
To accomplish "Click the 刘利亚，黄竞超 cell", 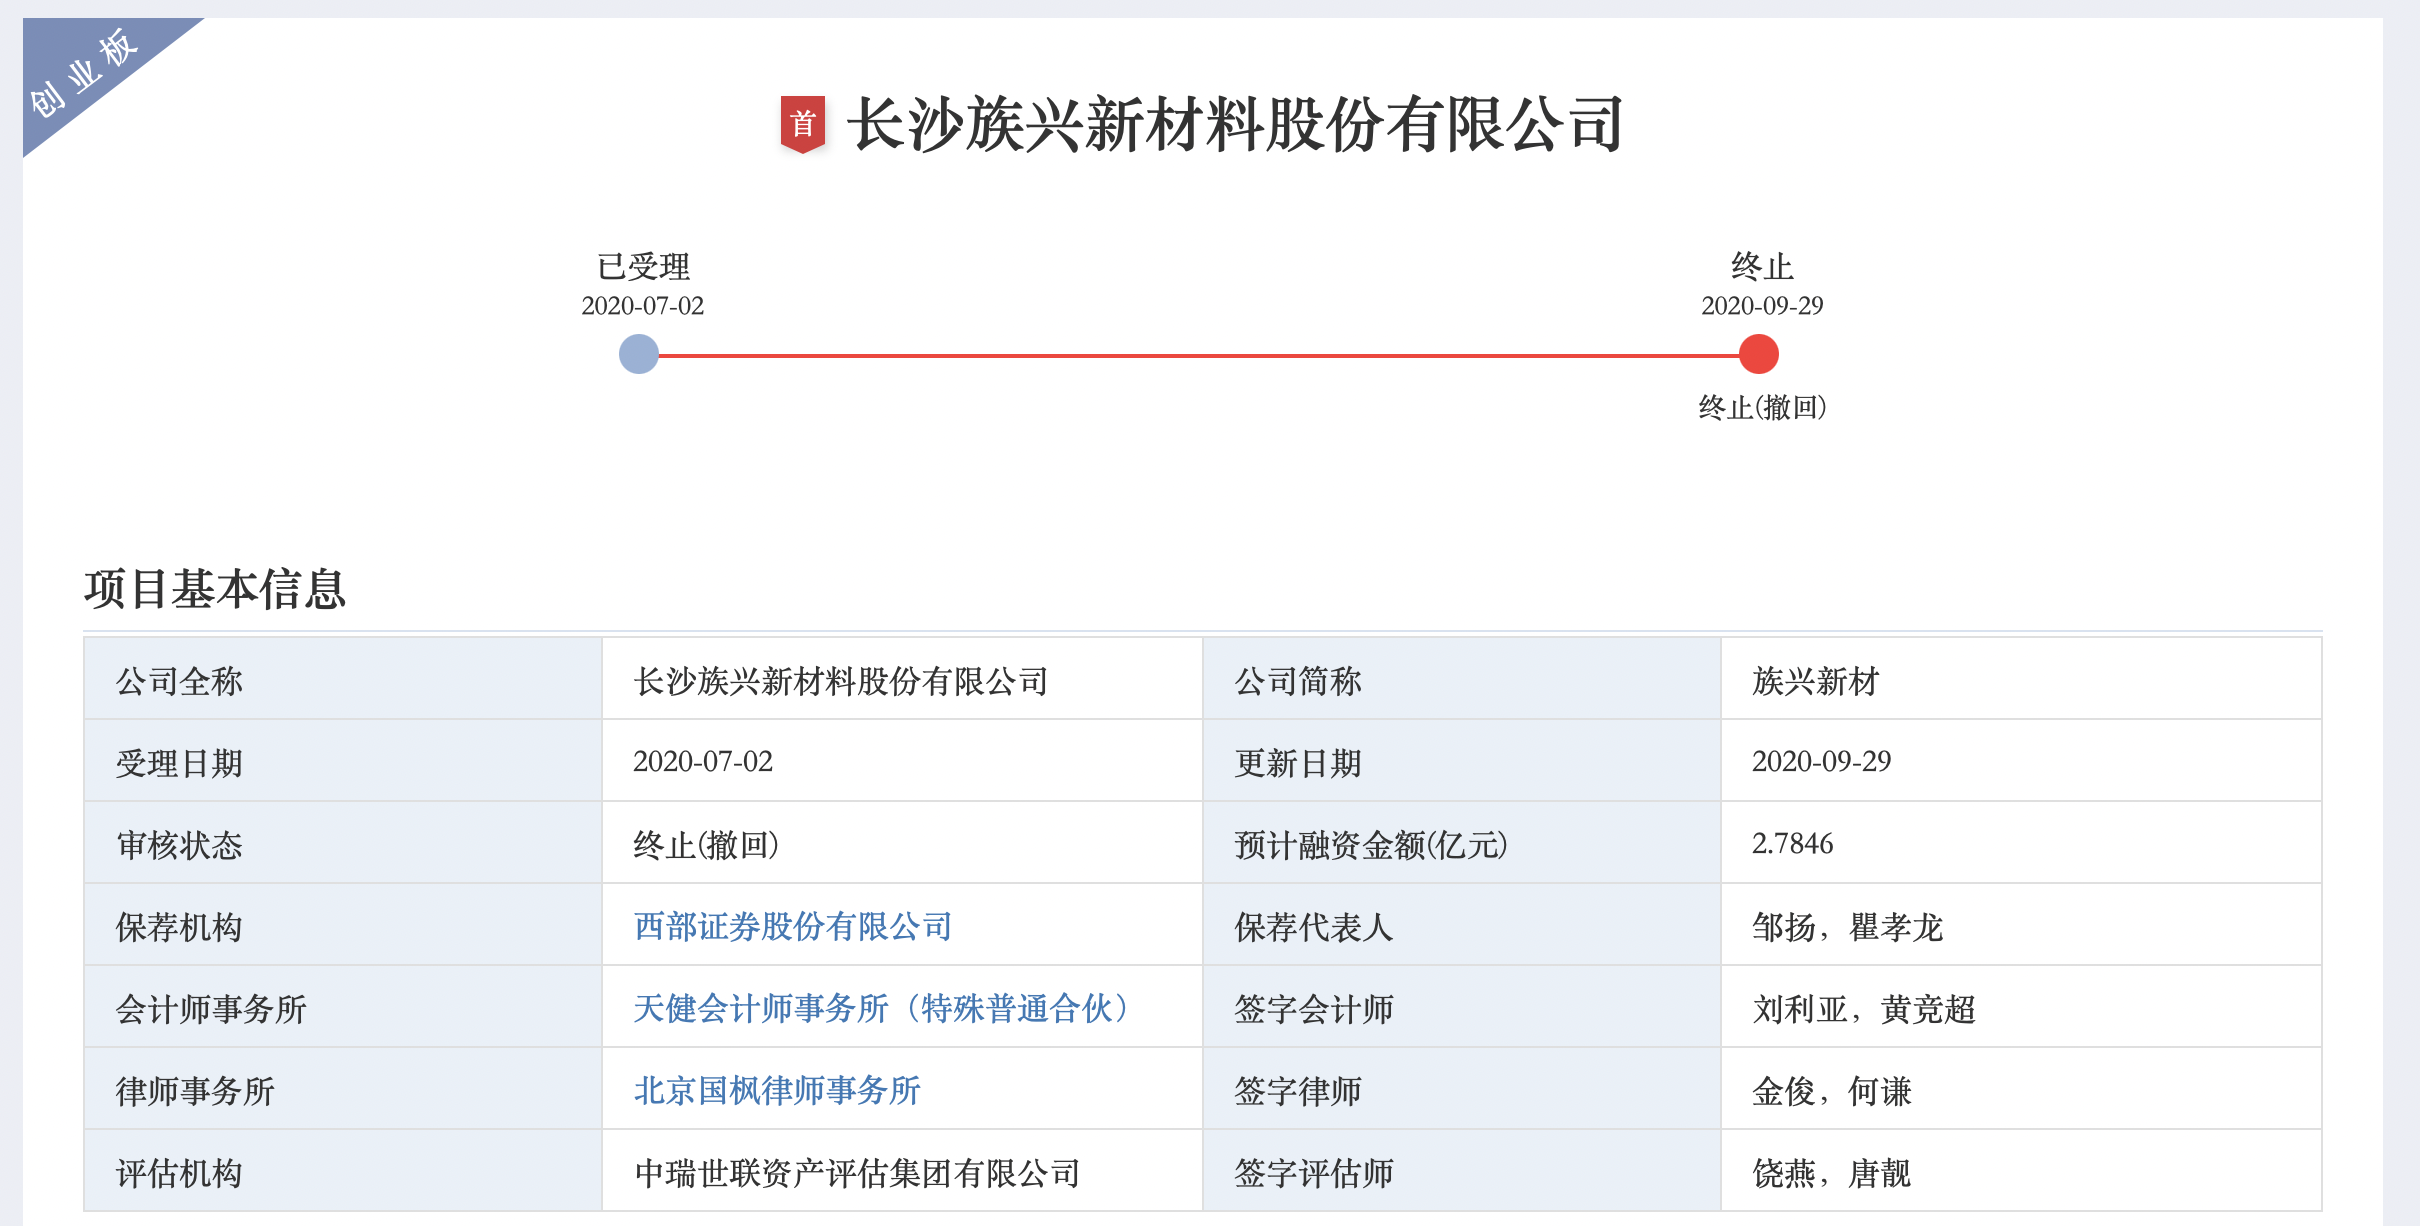I will (2021, 1006).
